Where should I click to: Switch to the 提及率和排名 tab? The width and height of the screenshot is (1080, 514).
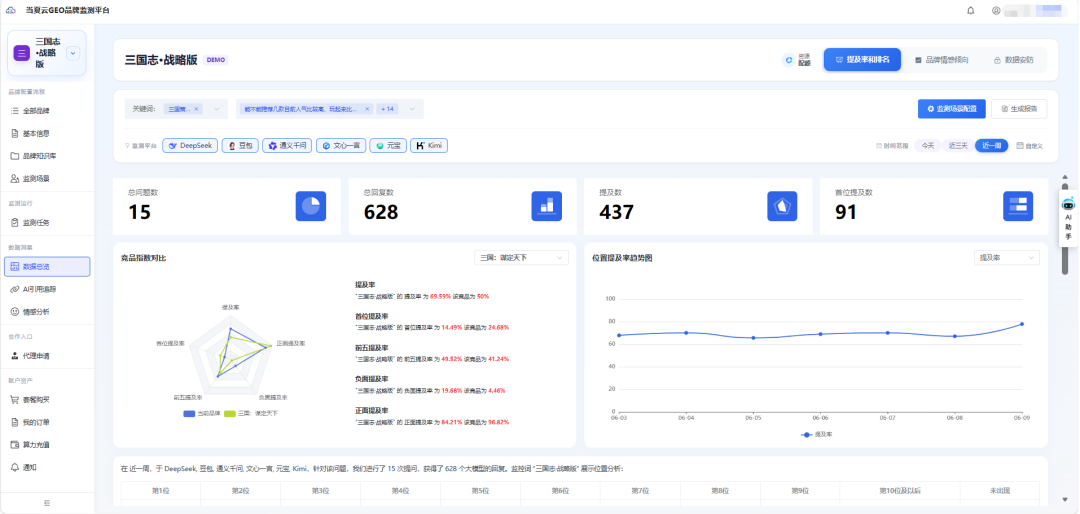(862, 60)
